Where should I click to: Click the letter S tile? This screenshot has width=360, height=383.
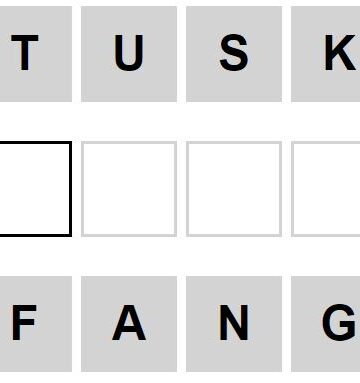(x=234, y=54)
